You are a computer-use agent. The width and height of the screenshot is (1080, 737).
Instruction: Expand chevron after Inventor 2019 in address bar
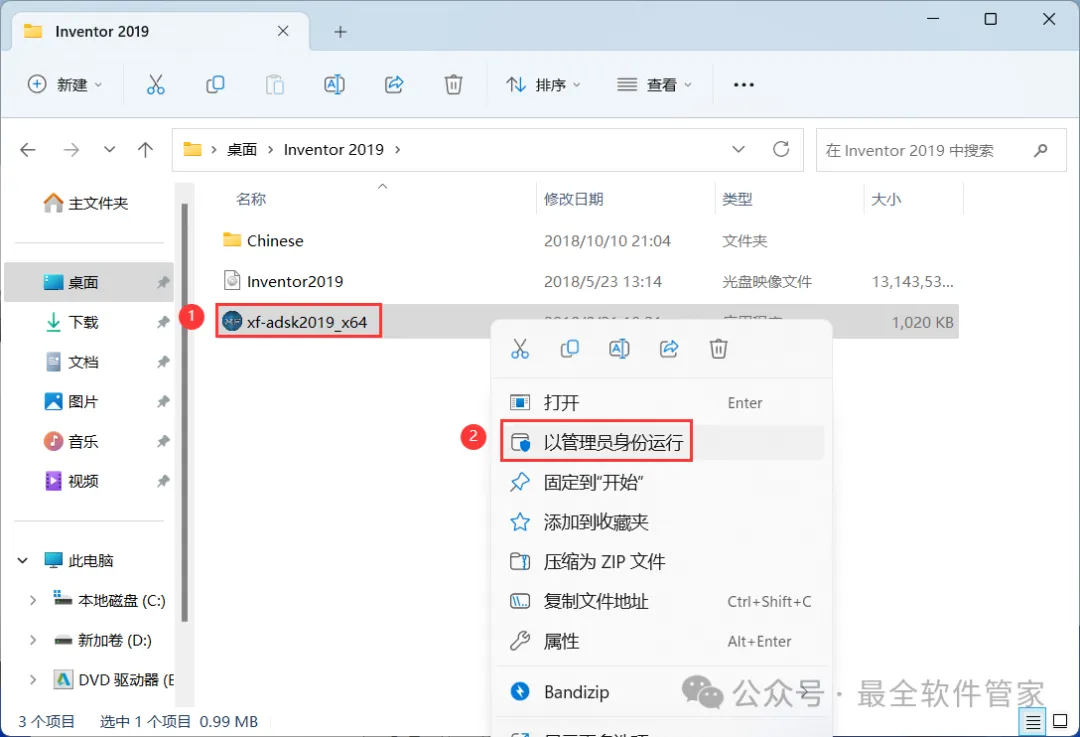pos(397,149)
